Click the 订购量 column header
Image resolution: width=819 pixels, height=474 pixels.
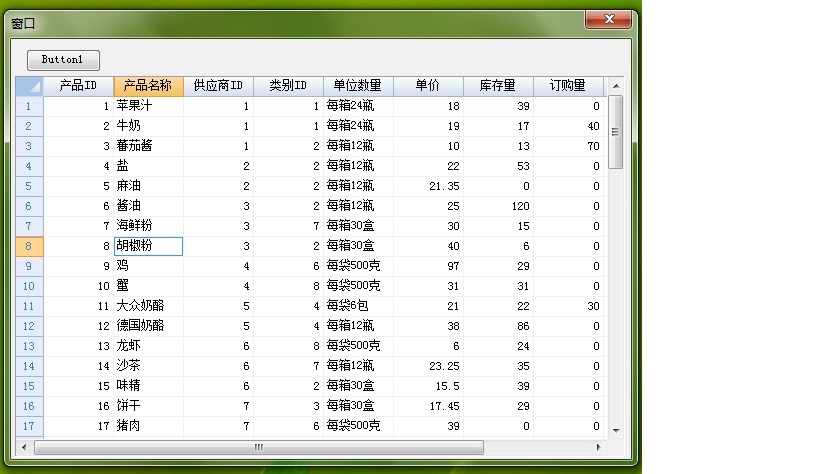567,86
